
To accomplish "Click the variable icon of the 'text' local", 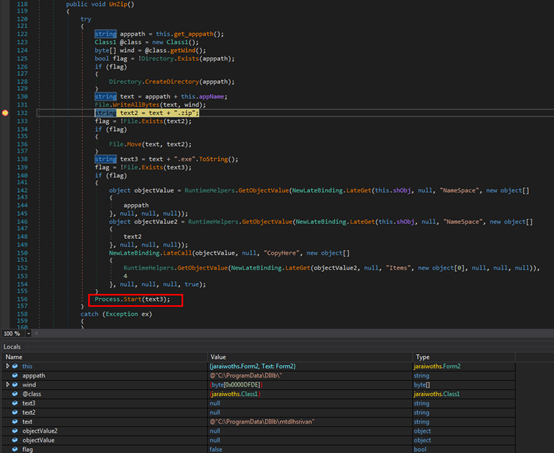I will 15,421.
